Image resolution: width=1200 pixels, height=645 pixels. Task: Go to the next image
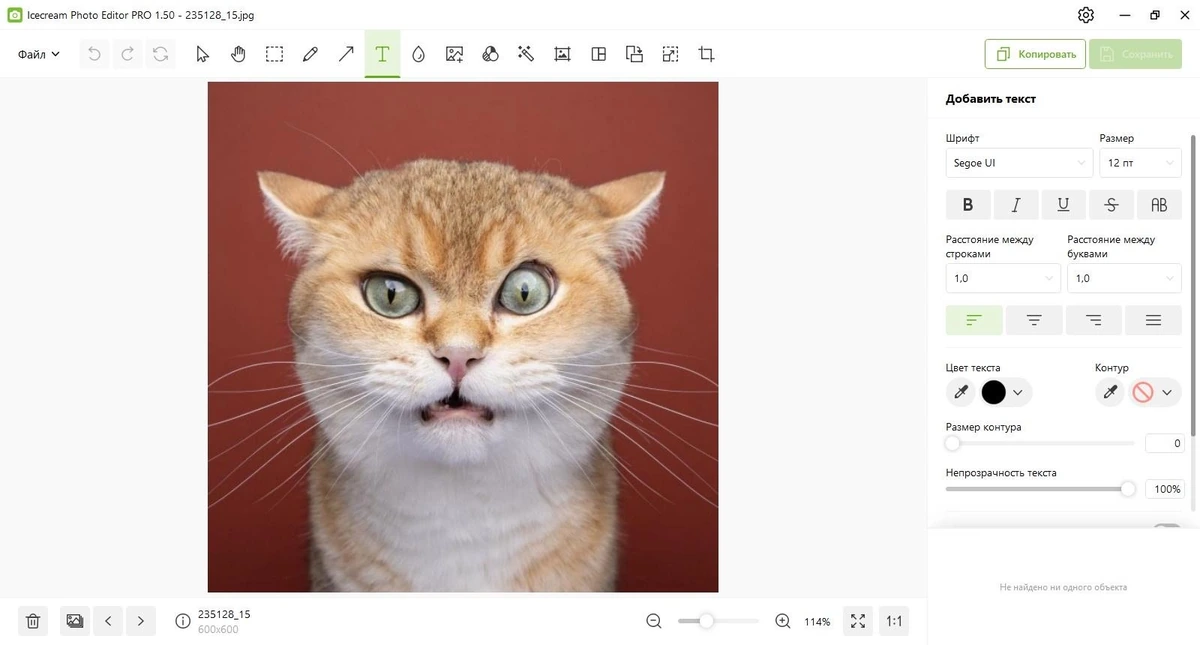coord(141,621)
